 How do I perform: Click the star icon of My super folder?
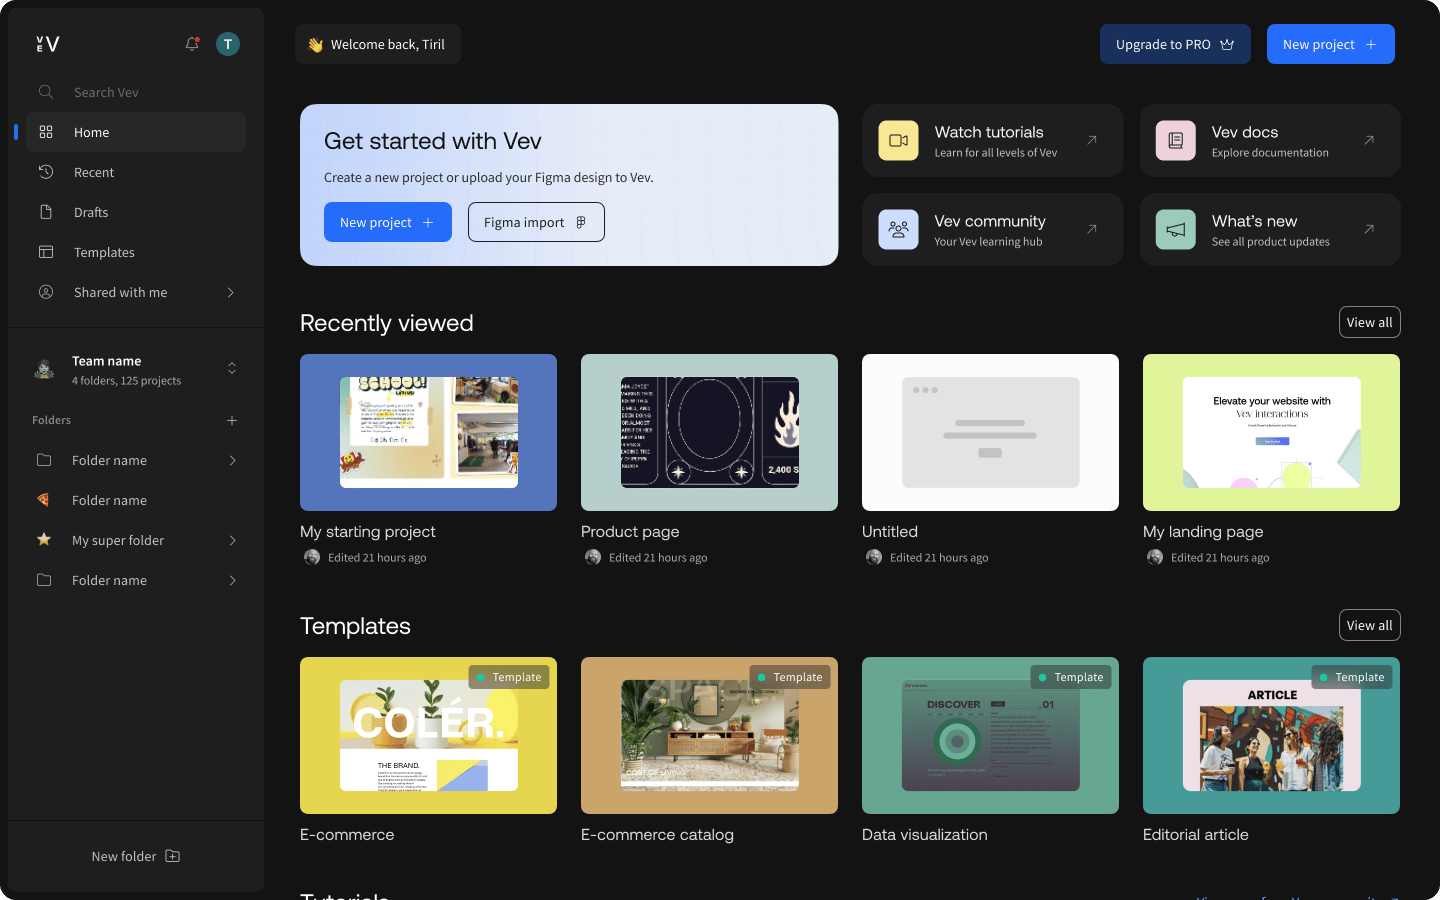[x=44, y=539]
